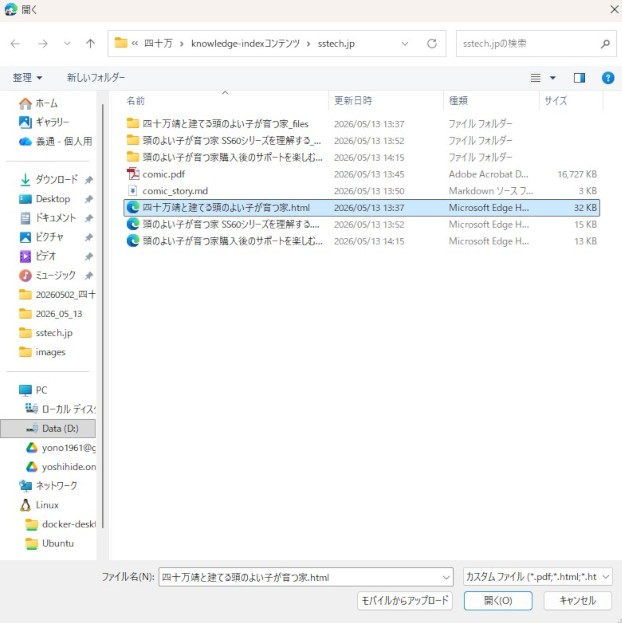Select Data (D:) drive
This screenshot has height=623, width=622.
[x=48, y=428]
